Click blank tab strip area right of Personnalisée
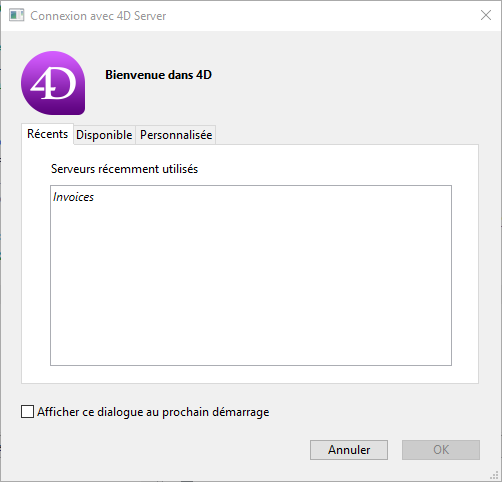This screenshot has width=502, height=482. coord(347,135)
